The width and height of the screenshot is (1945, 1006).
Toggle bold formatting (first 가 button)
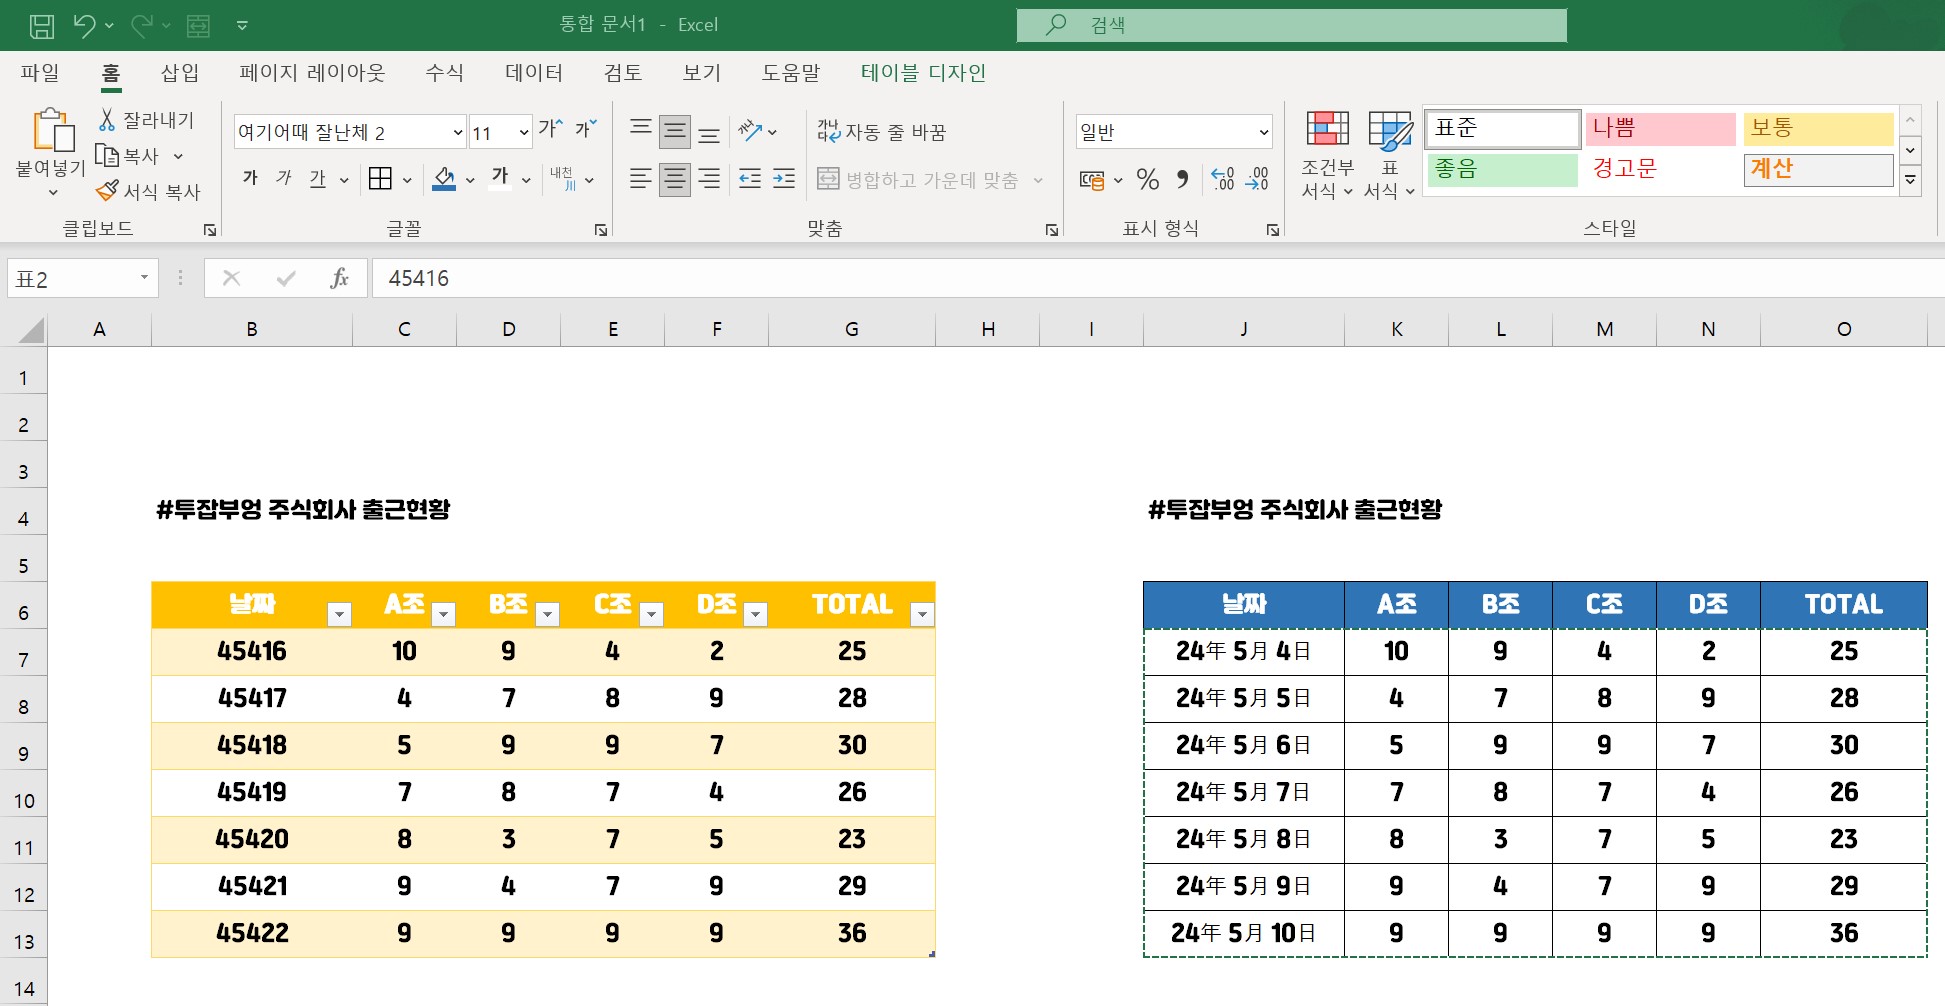coord(250,178)
